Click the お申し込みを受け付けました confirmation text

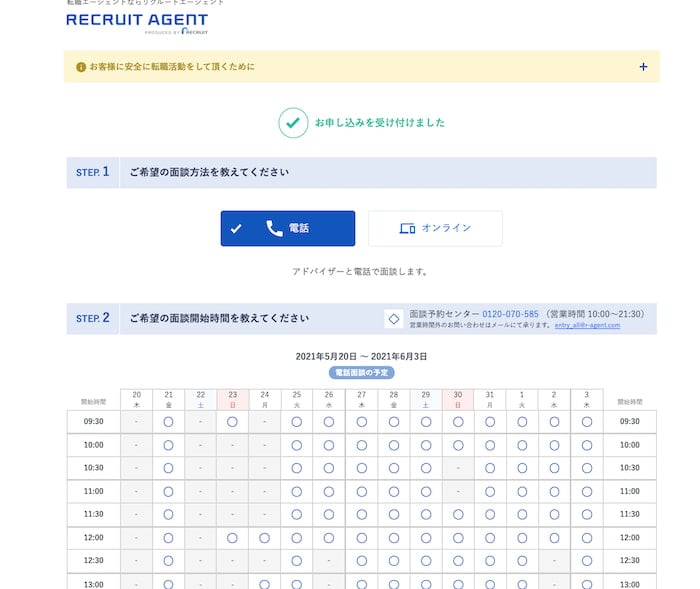click(380, 123)
